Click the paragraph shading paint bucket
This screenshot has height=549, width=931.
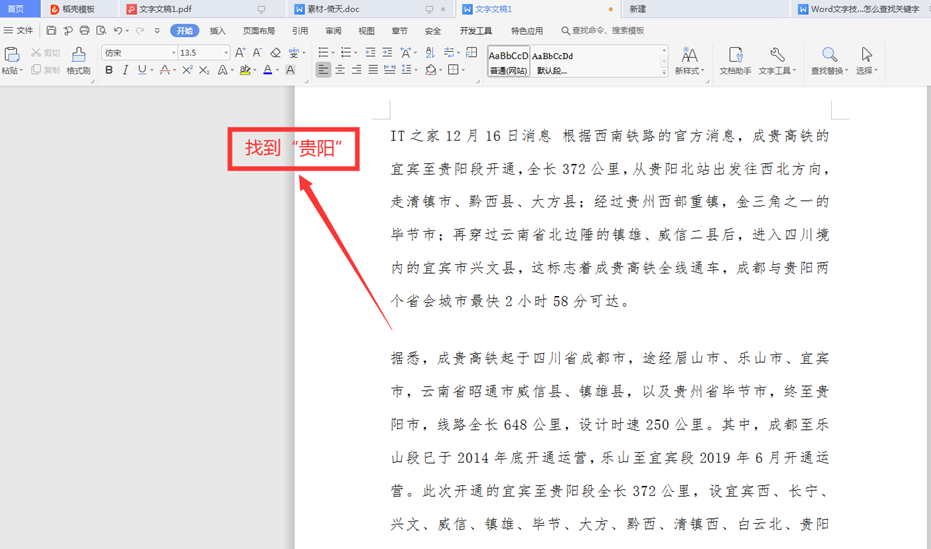click(x=431, y=70)
